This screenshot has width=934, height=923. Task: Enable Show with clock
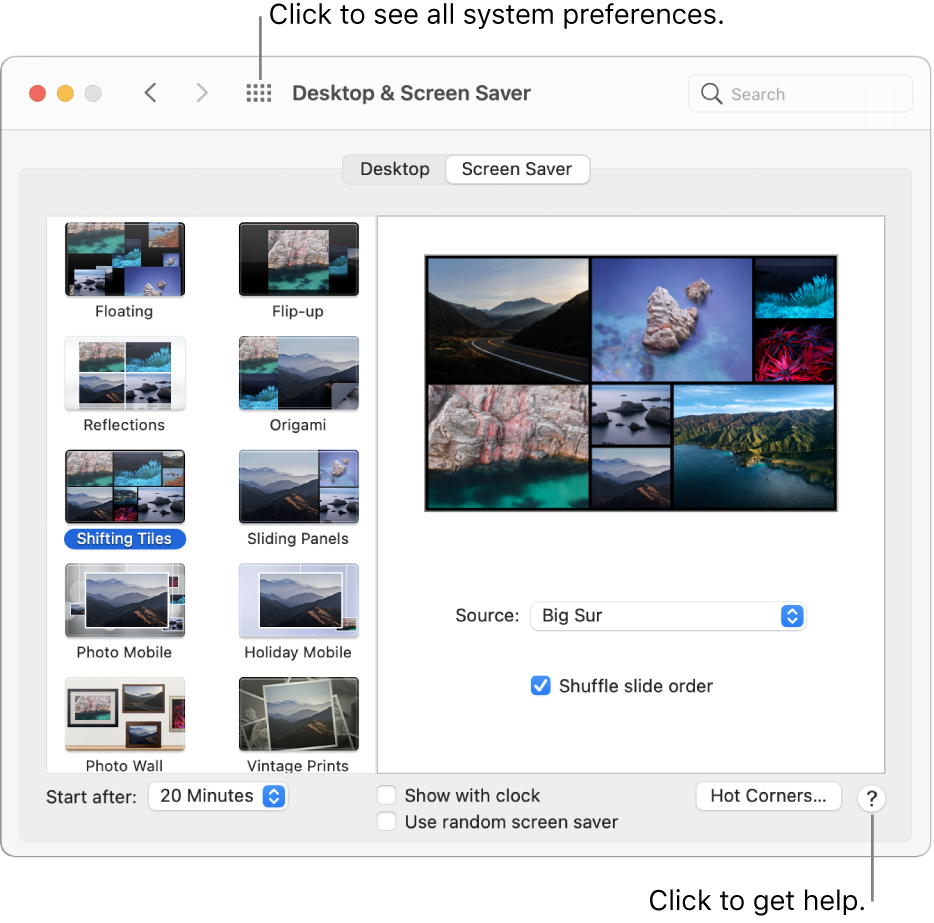(x=387, y=795)
